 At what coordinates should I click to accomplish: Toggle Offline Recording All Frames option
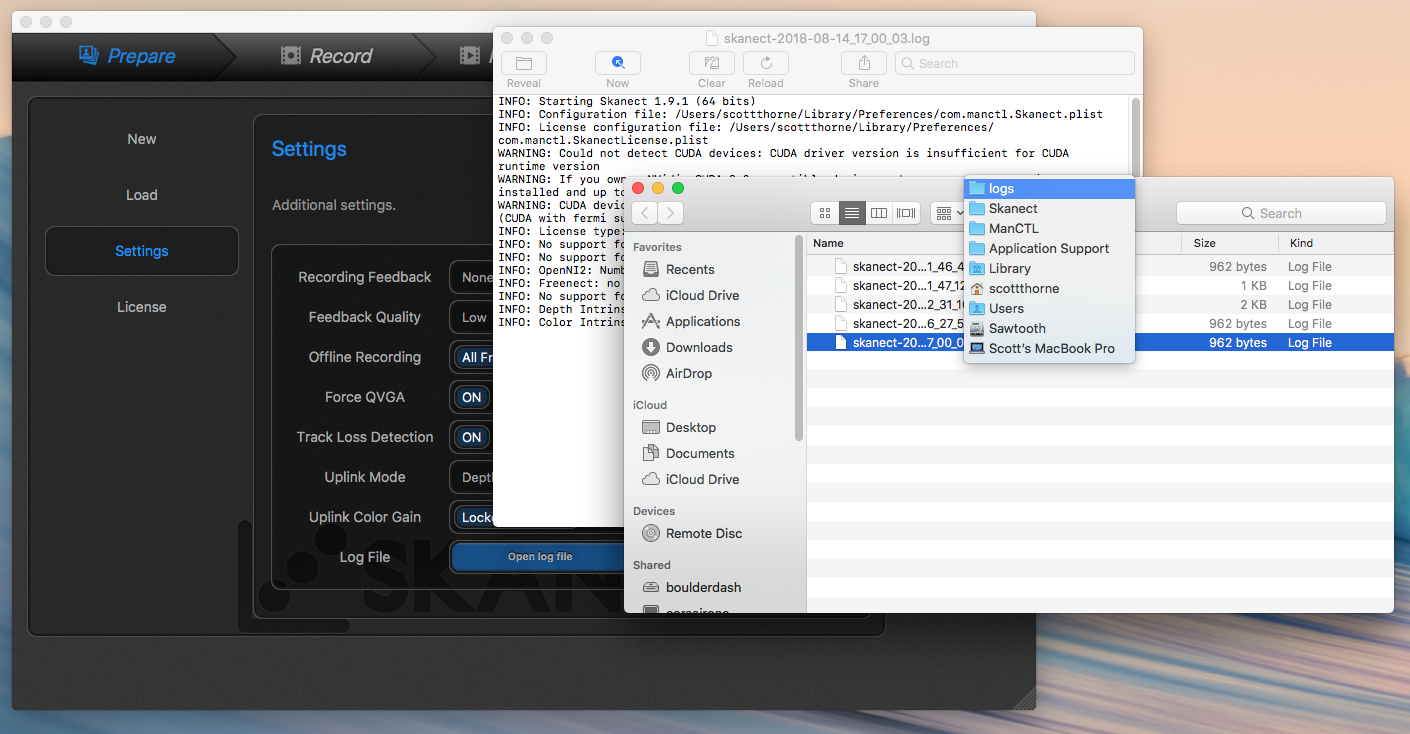pos(473,357)
